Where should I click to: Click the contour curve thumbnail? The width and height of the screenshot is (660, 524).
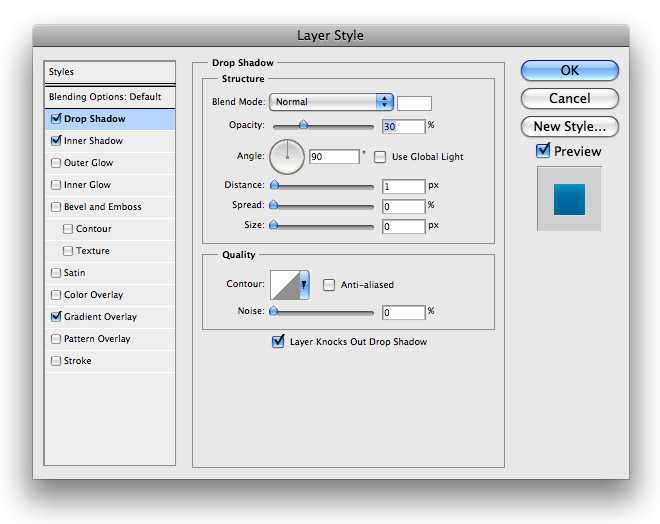285,285
